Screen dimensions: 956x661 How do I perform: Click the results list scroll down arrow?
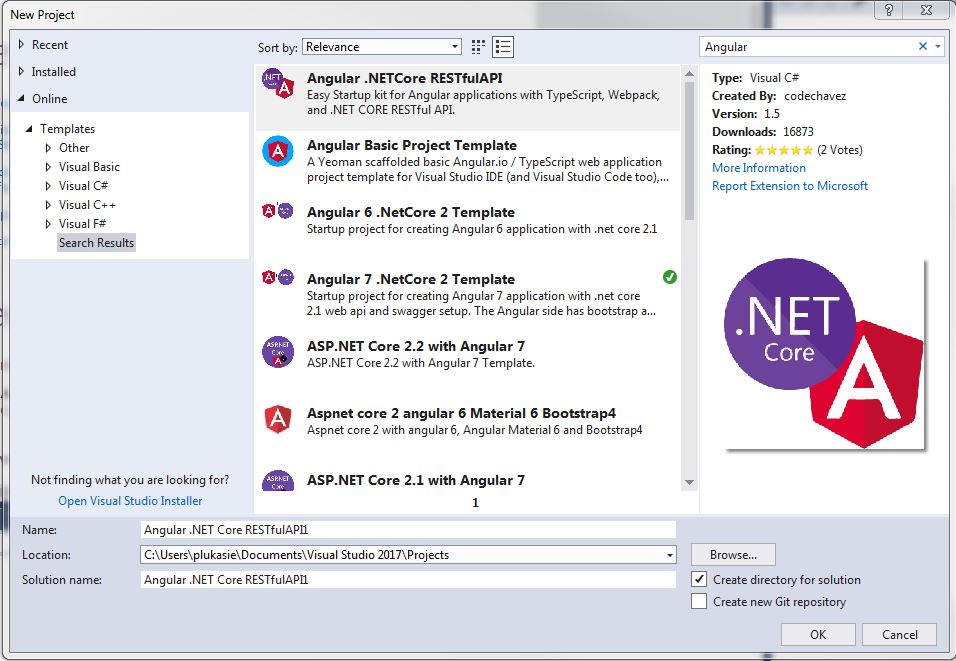690,482
